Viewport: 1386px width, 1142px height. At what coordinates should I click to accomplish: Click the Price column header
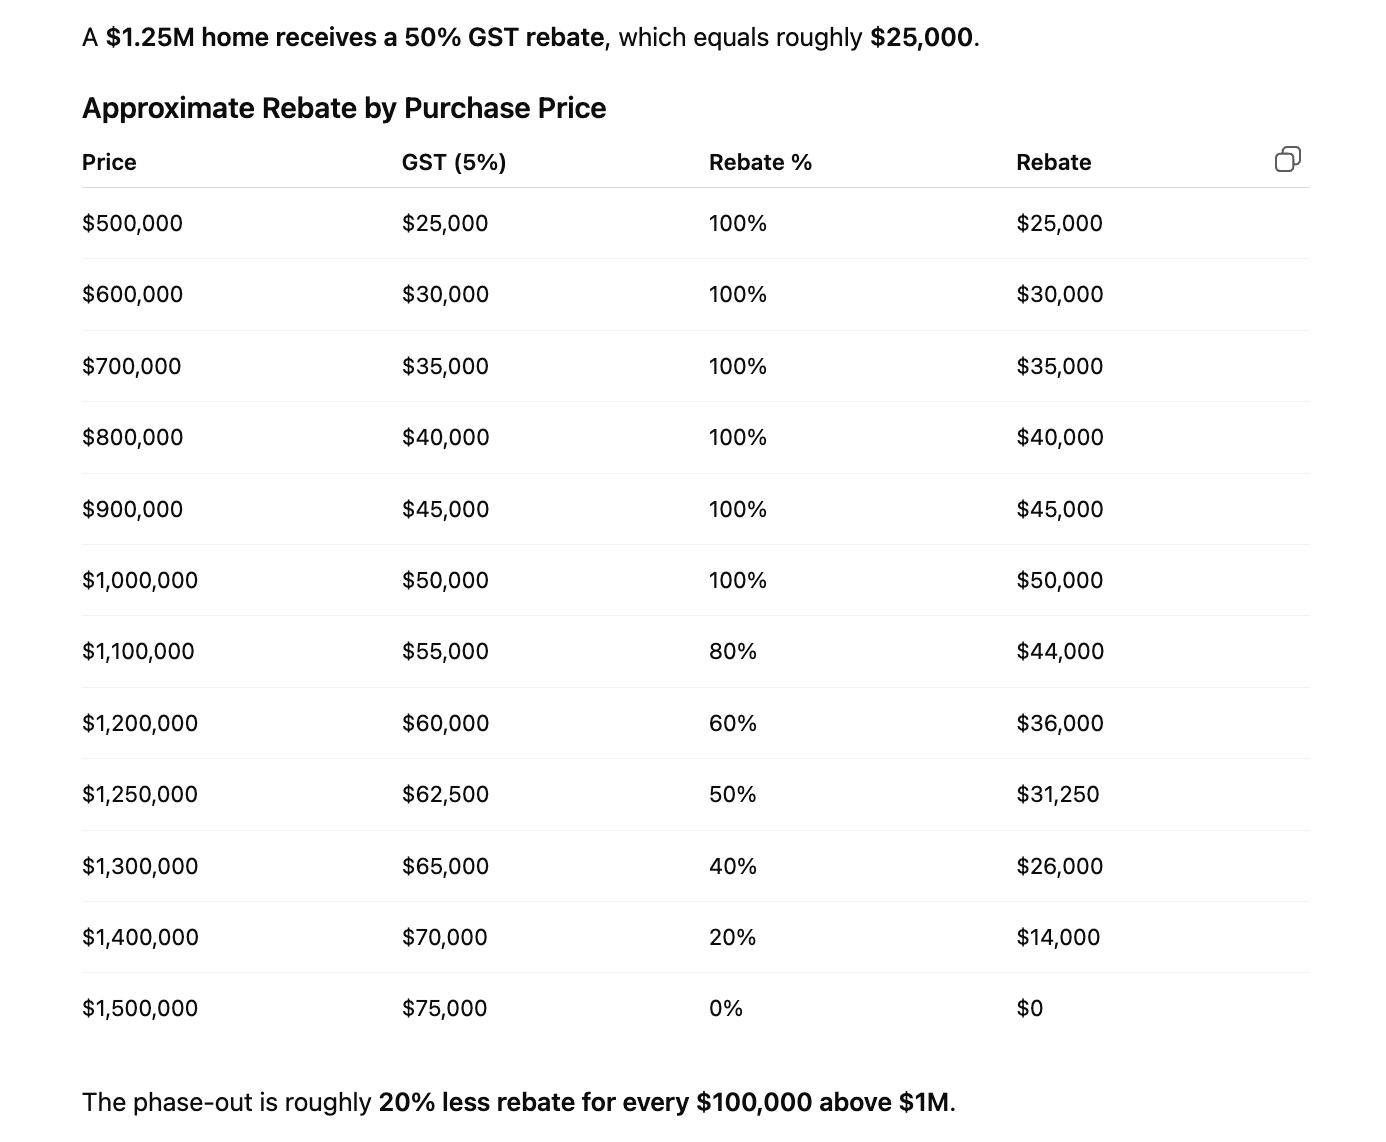point(109,162)
